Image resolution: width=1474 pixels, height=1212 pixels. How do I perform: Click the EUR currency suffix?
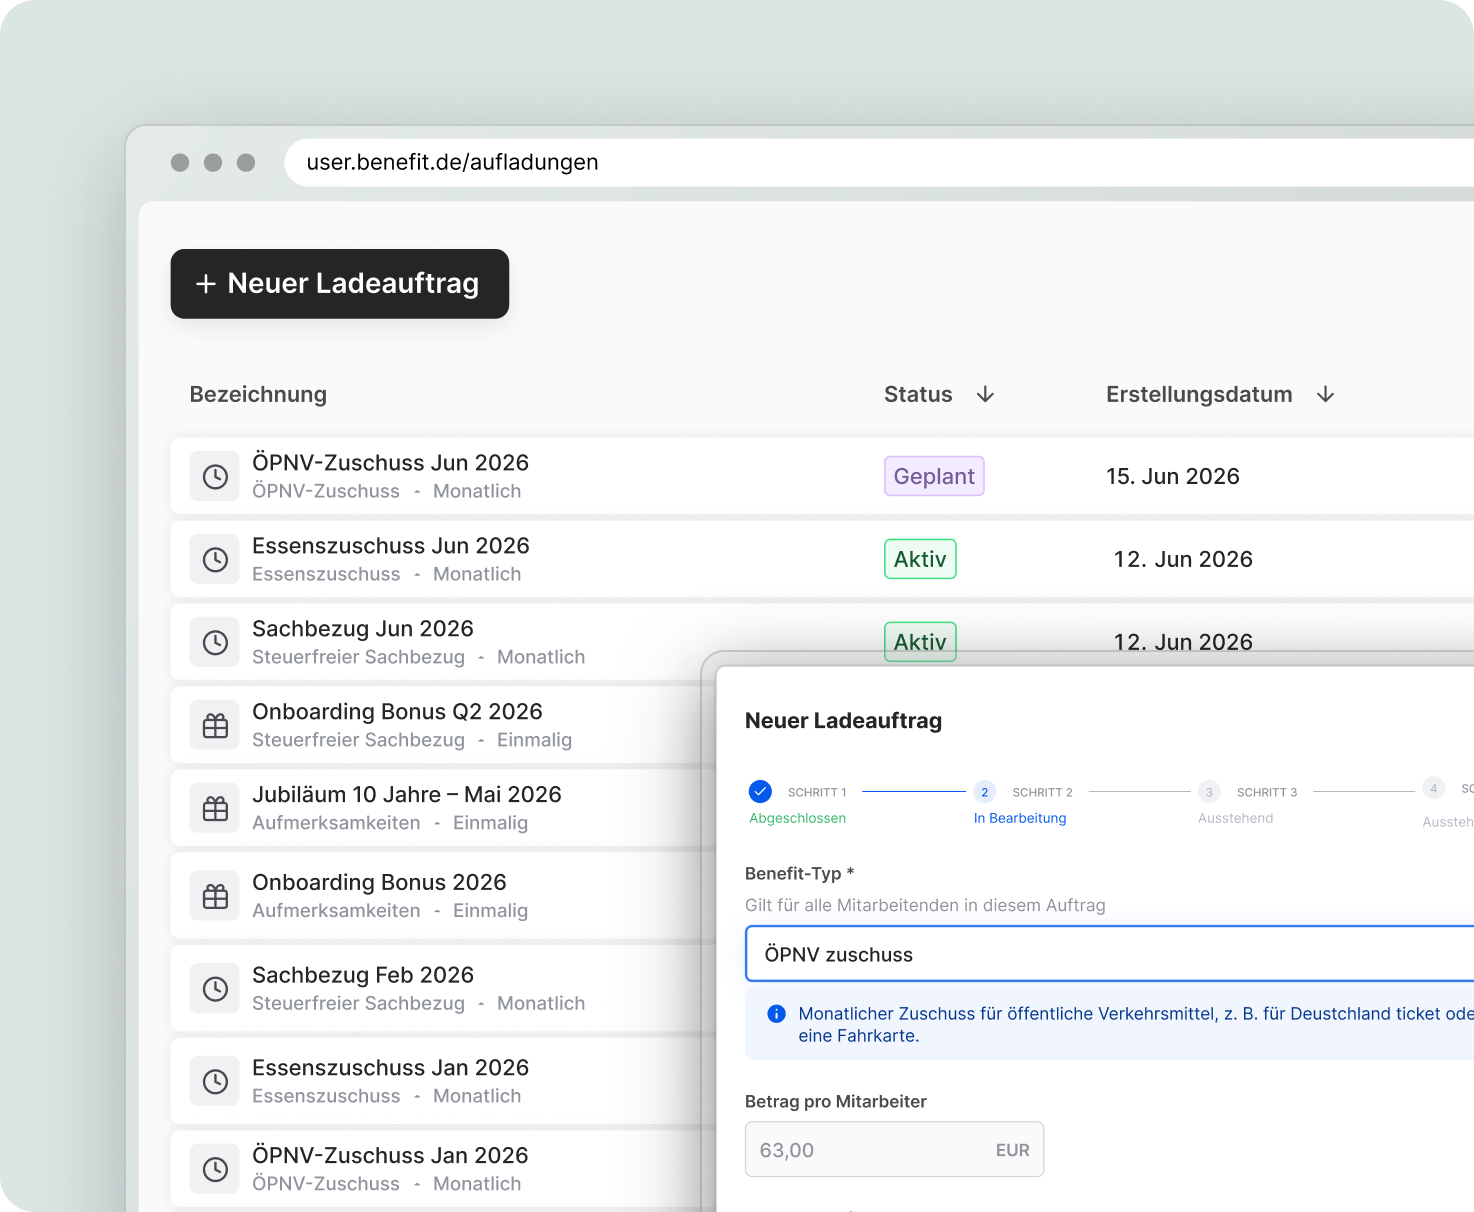point(1012,1150)
